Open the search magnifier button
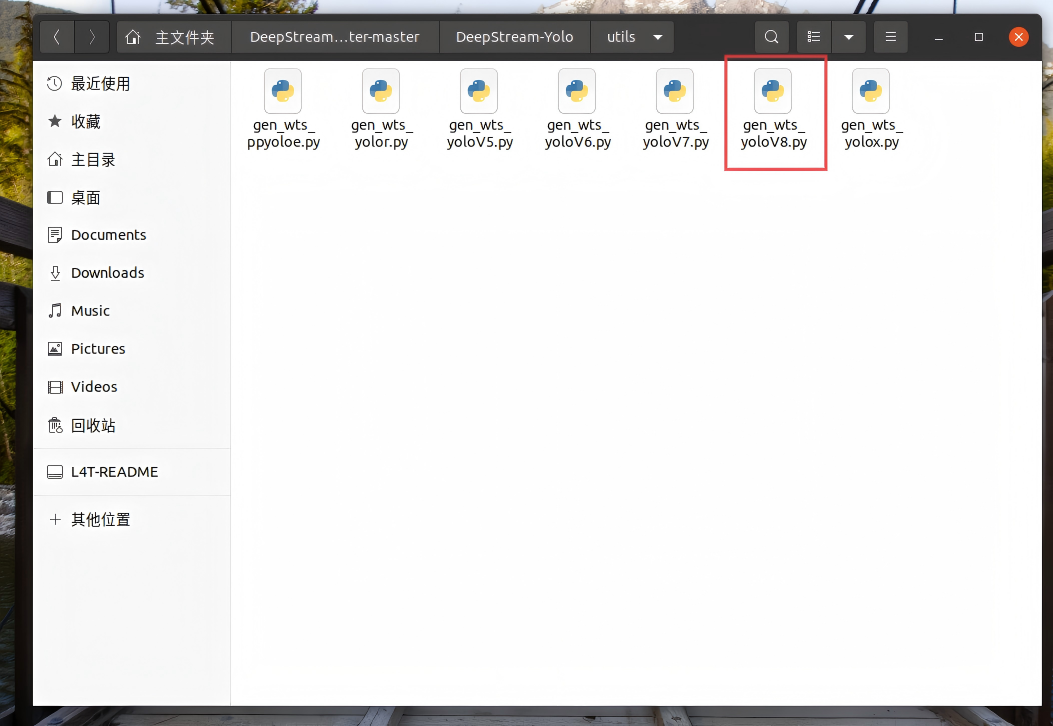The image size is (1053, 726). coord(772,37)
